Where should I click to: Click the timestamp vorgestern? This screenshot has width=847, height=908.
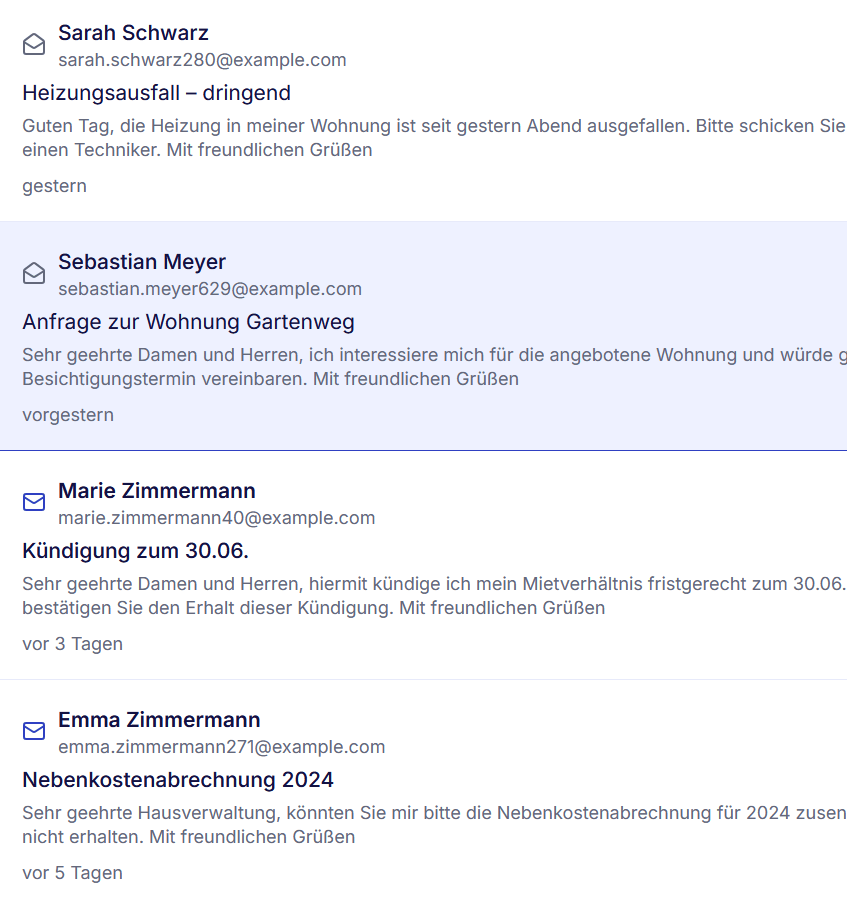click(68, 415)
